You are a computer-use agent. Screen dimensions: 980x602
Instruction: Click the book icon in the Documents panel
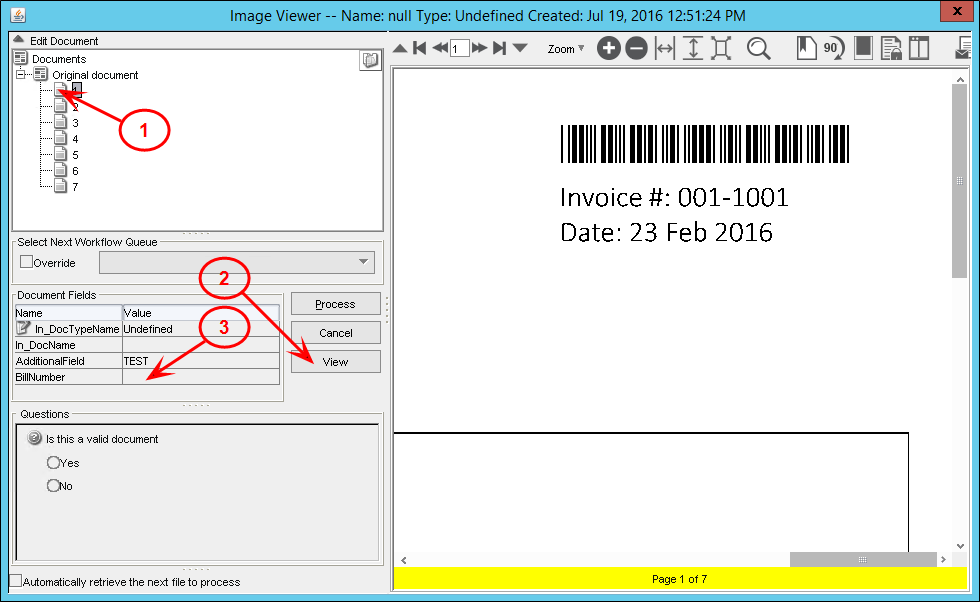click(371, 60)
